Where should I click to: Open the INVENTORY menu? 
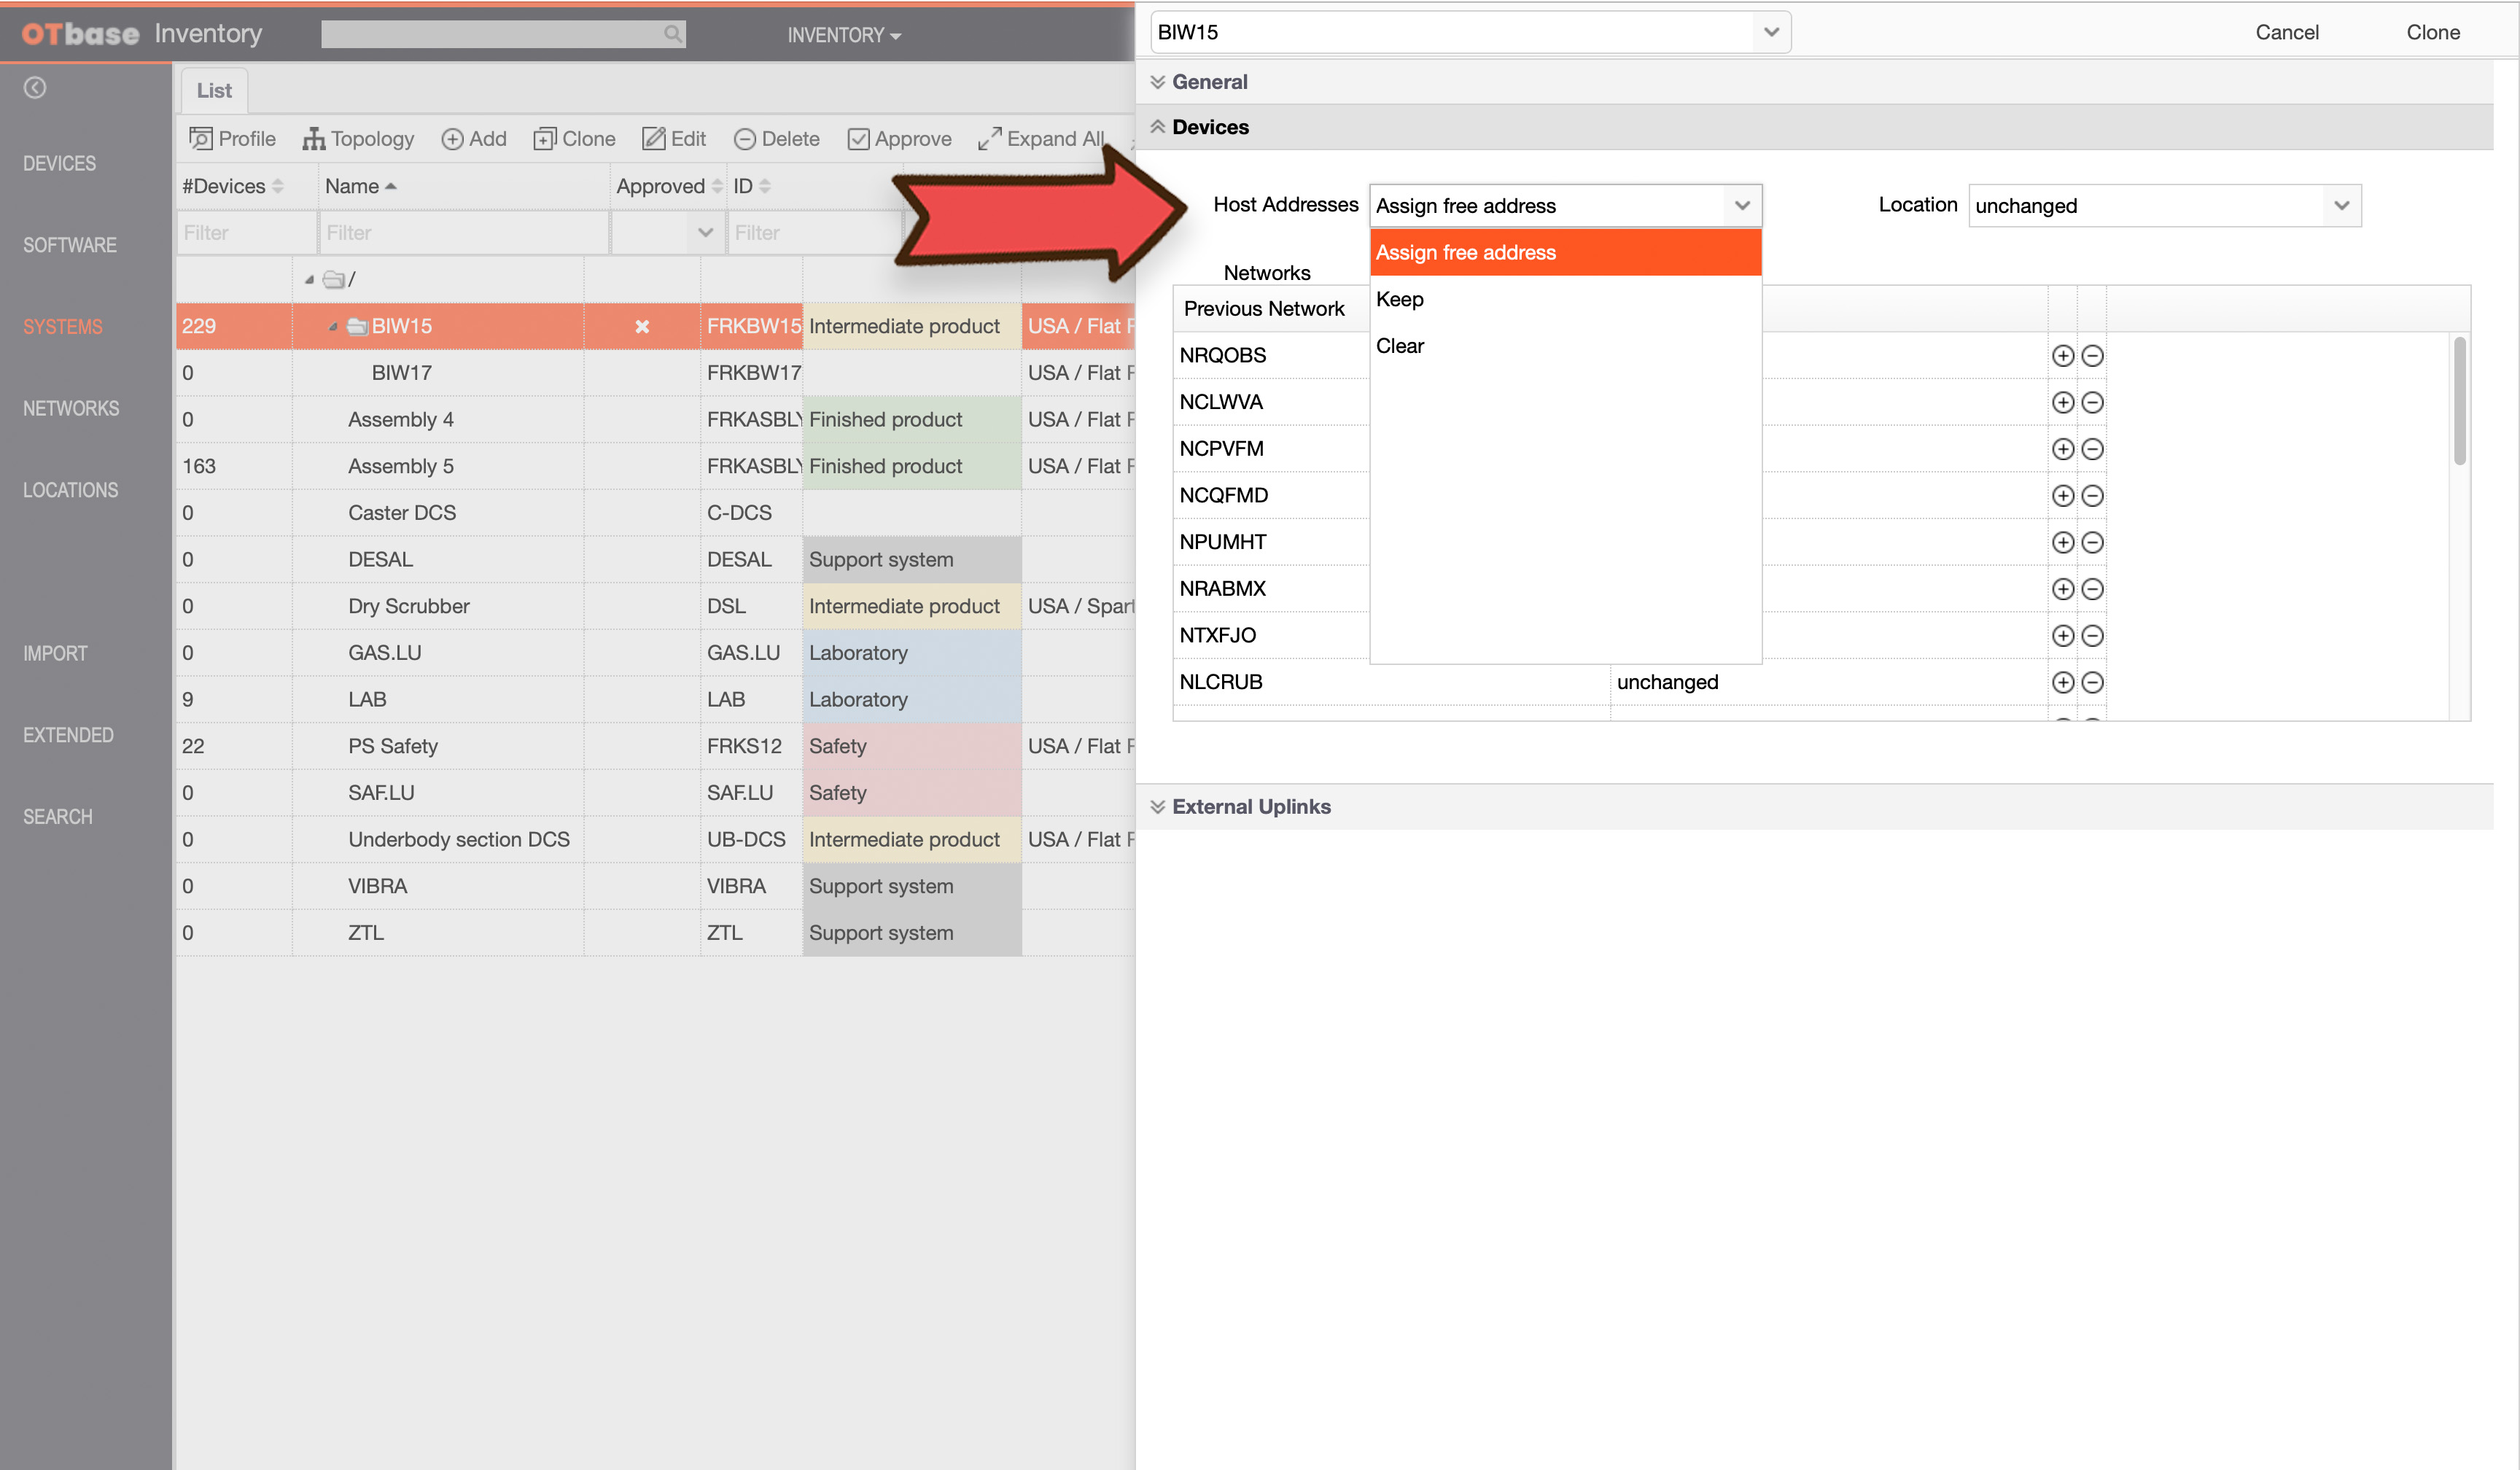[x=844, y=35]
